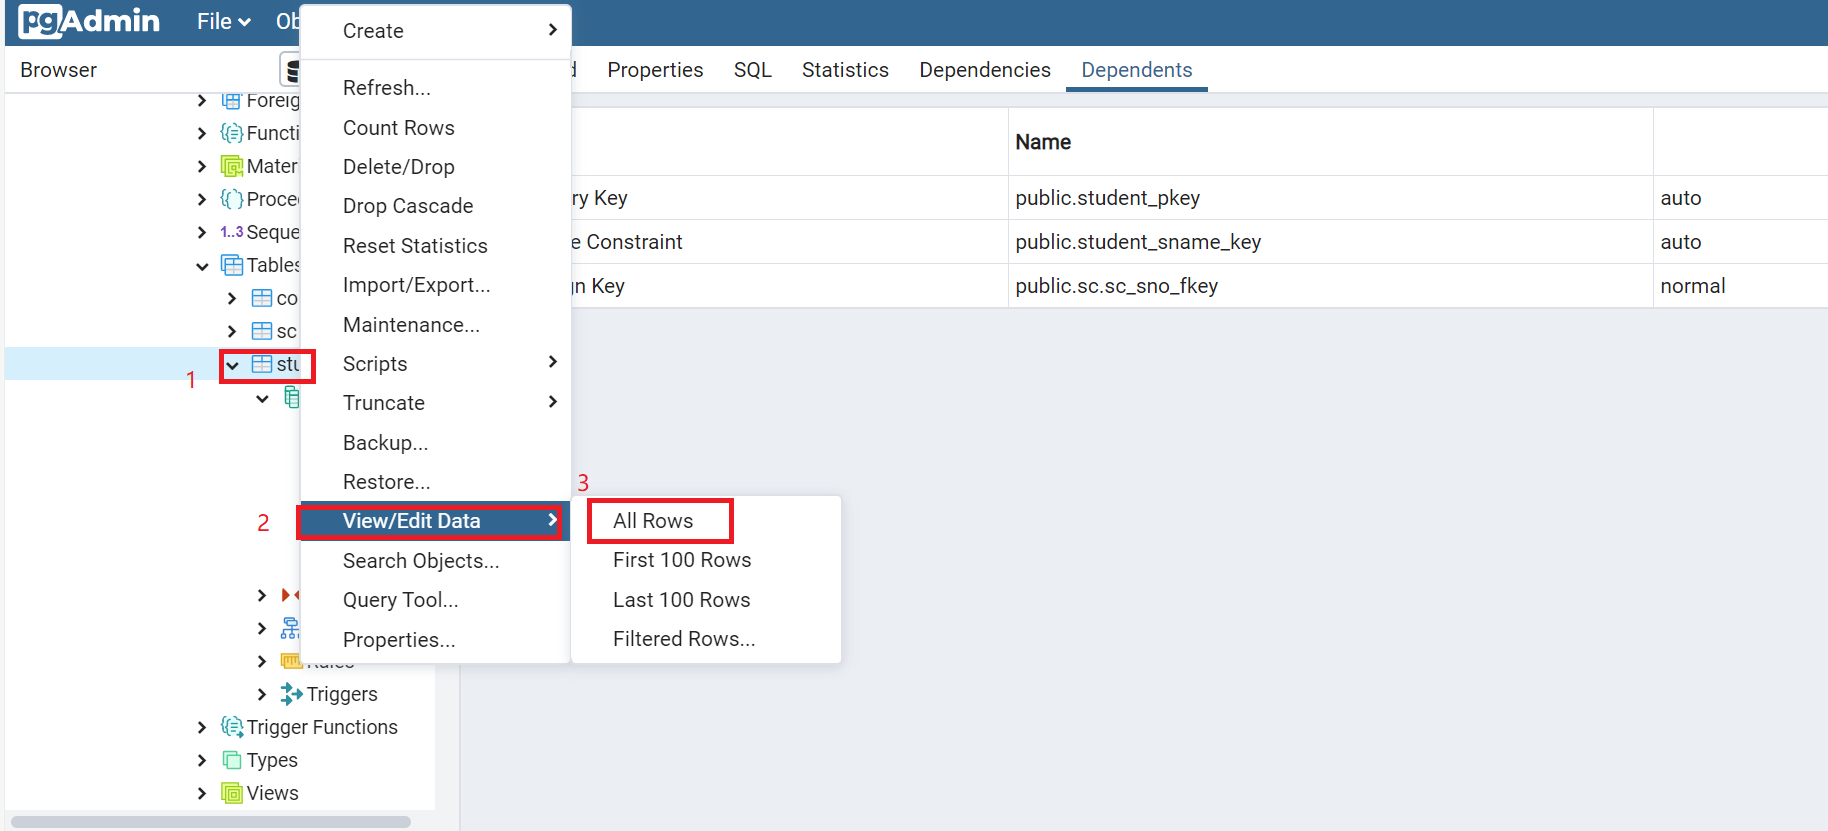The width and height of the screenshot is (1828, 831).
Task: Open Import/Export... dialog
Action: point(436,285)
